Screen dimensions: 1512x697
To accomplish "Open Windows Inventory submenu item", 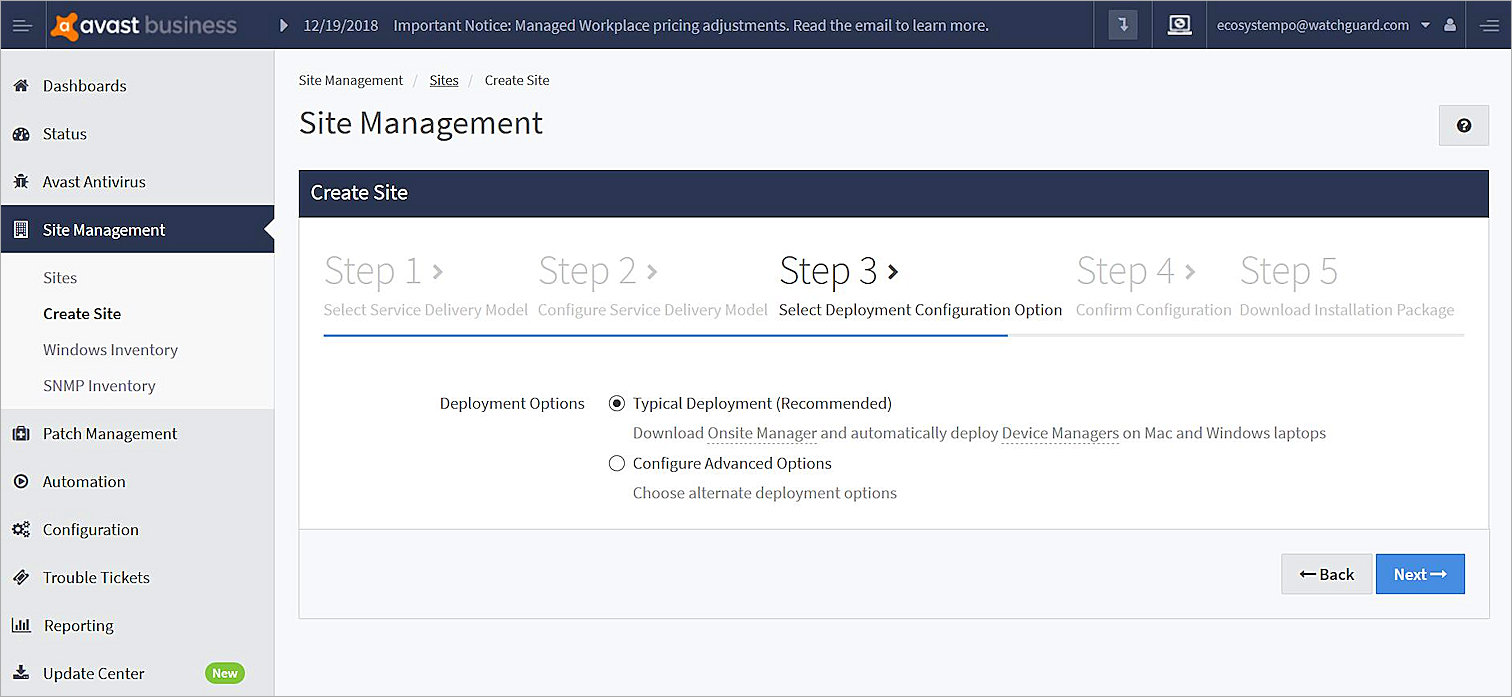I will 110,350.
